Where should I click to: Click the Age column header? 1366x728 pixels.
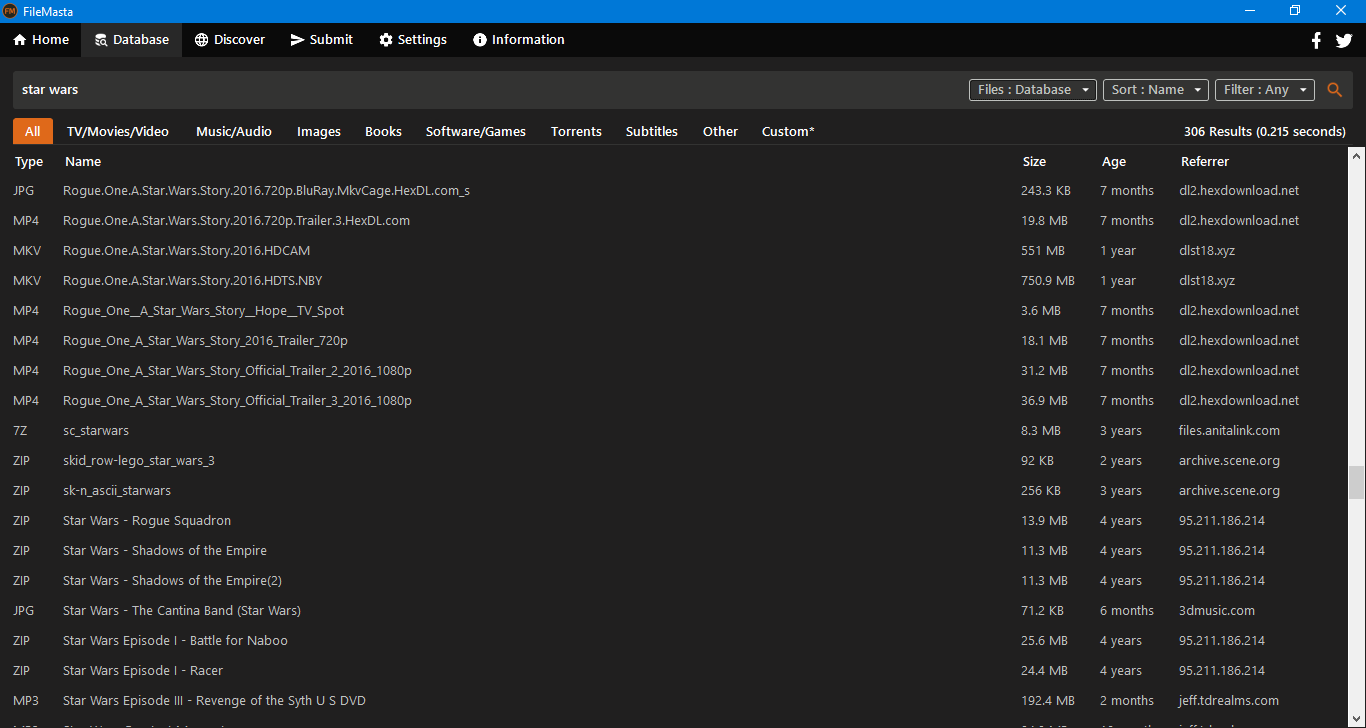point(1113,162)
